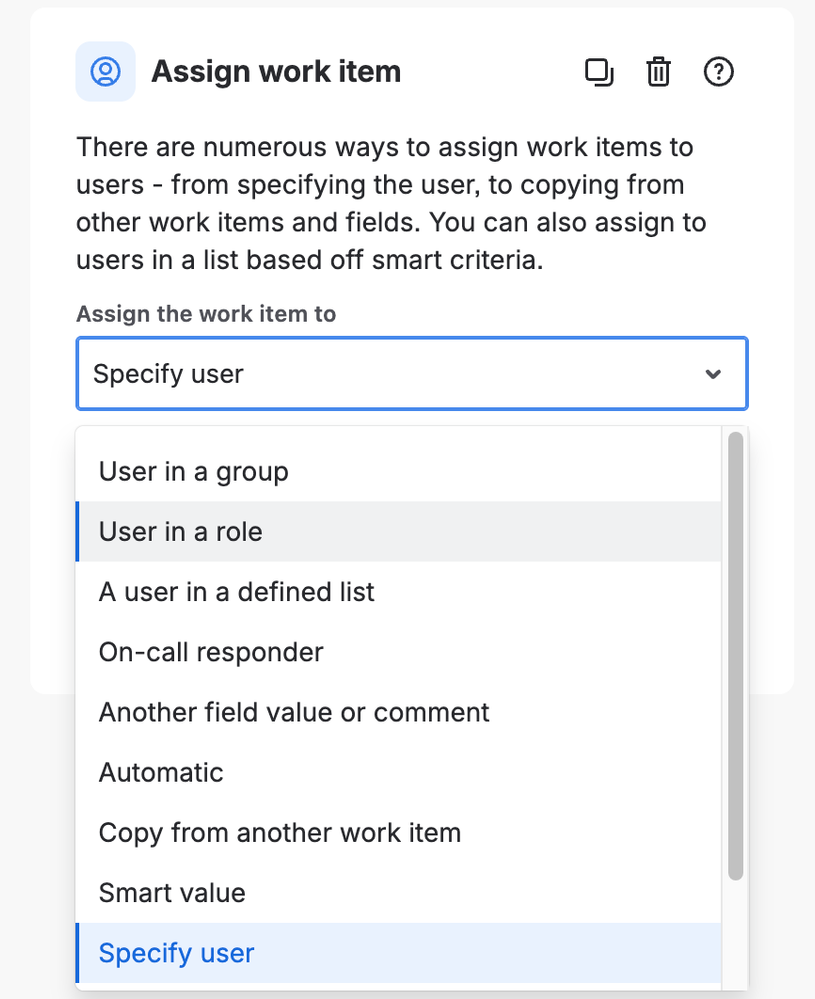Pick Copy from another work item
815x999 pixels.
[279, 833]
